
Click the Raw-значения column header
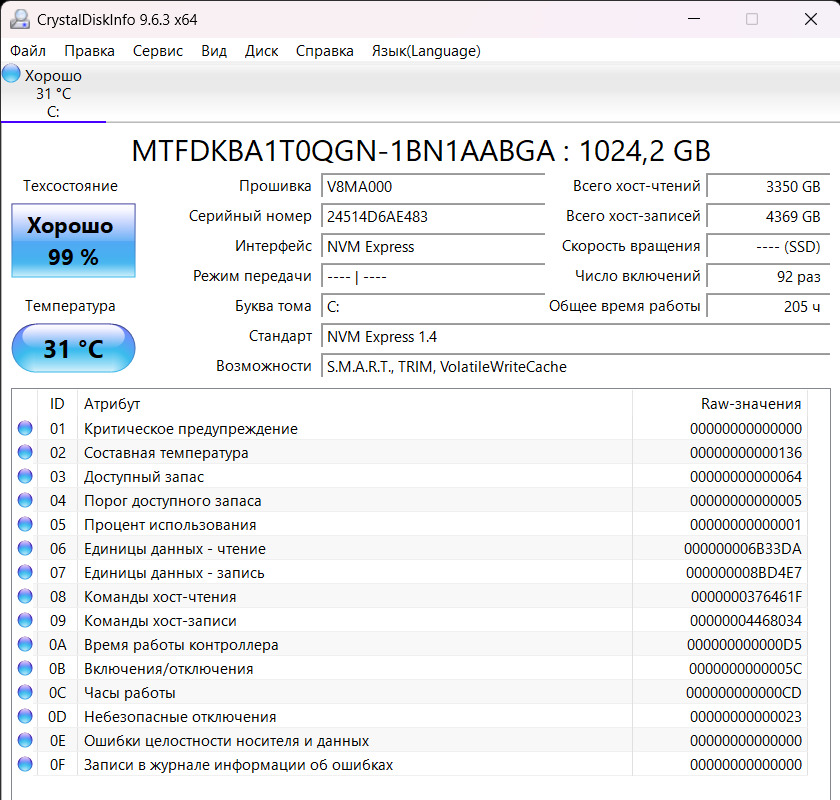pos(719,403)
